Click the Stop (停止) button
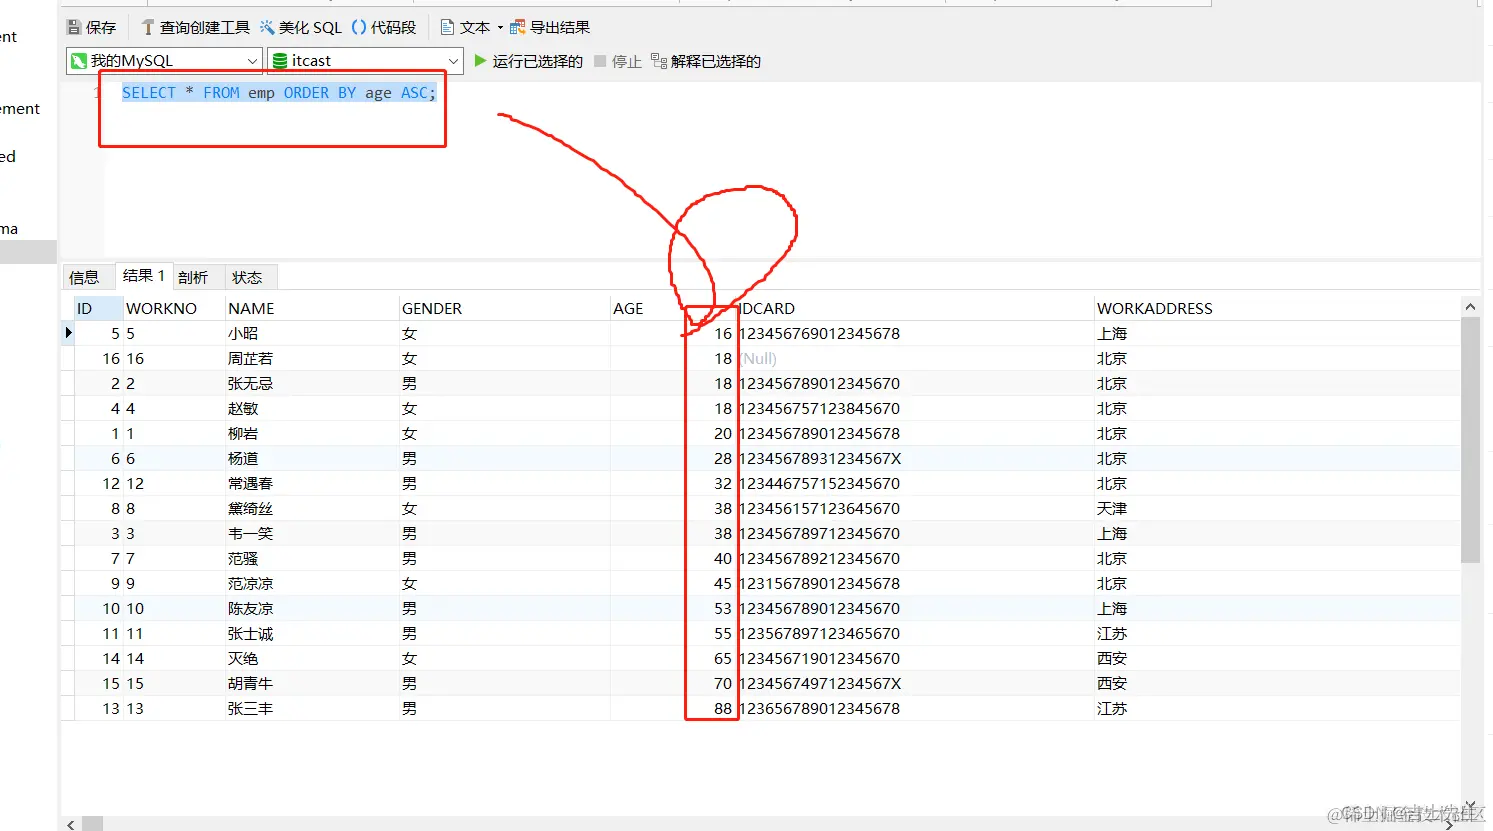This screenshot has width=1493, height=831. (x=617, y=61)
